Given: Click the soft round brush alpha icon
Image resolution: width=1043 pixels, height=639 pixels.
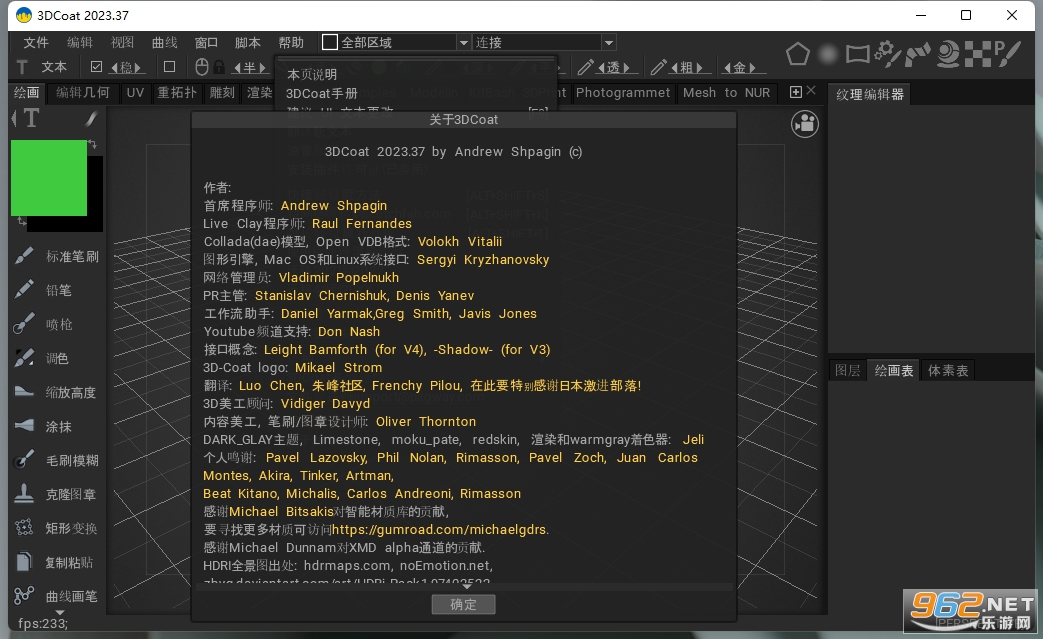Looking at the screenshot, I should 827,55.
